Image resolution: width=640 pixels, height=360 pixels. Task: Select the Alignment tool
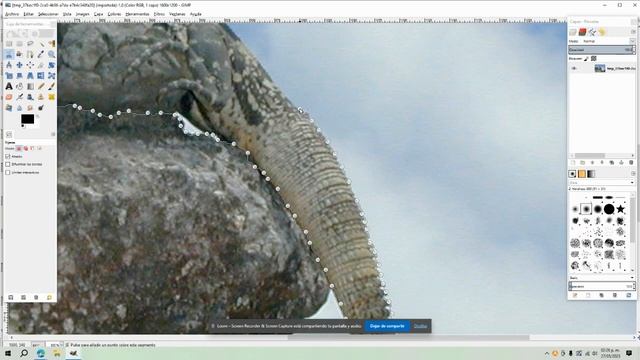30,65
